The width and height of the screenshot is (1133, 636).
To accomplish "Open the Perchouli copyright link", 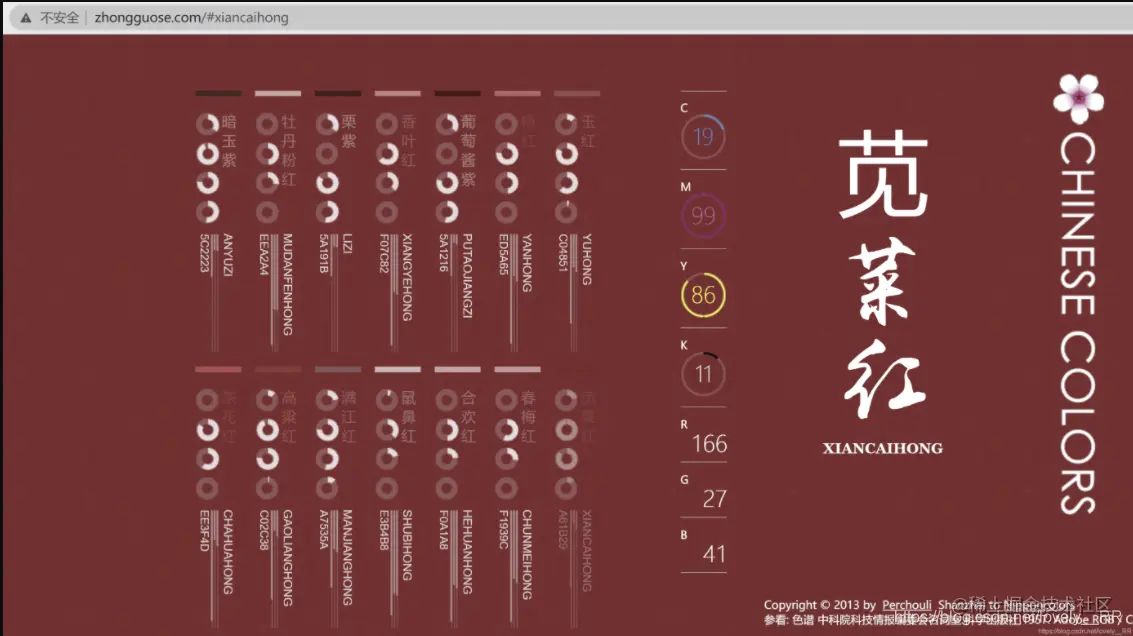I will (906, 604).
